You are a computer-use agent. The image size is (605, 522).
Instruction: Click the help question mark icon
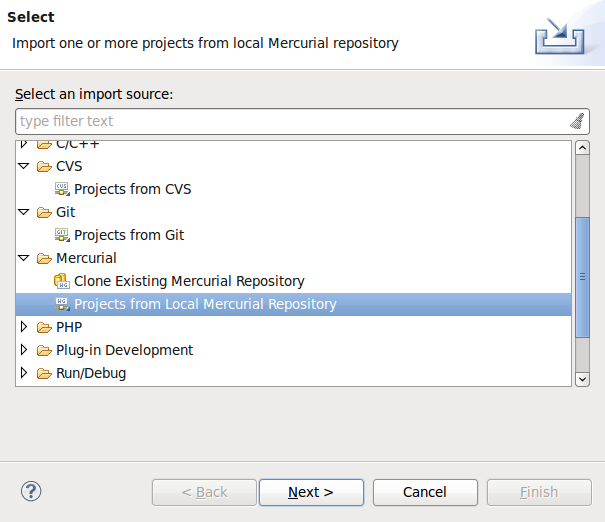(x=31, y=491)
